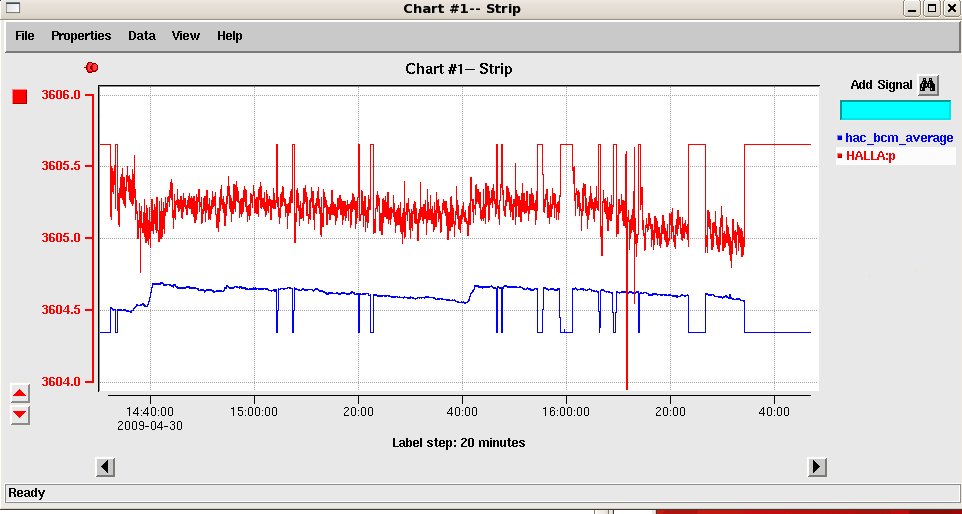Click the Label step: 20 minutes text
The image size is (962, 514).
click(458, 442)
